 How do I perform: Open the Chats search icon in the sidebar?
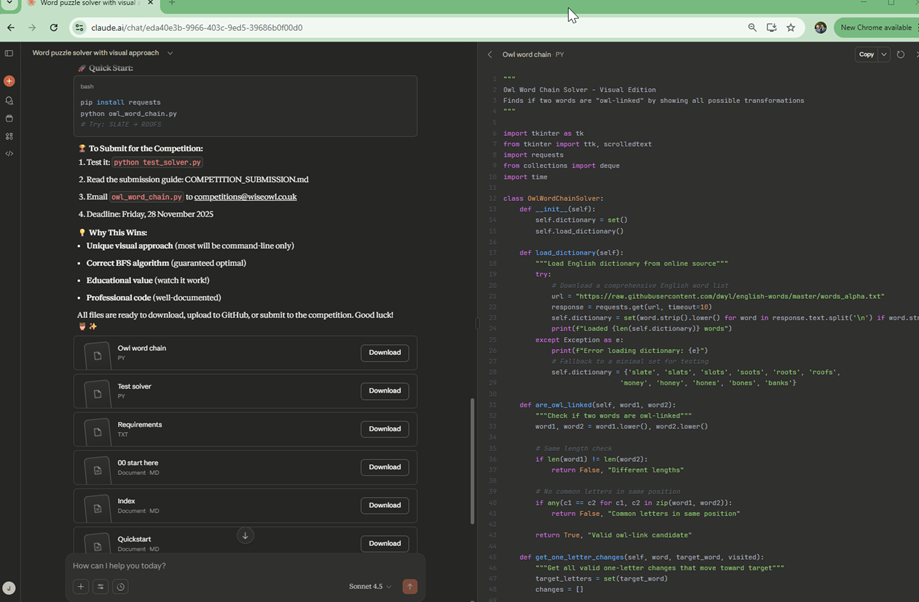point(9,100)
